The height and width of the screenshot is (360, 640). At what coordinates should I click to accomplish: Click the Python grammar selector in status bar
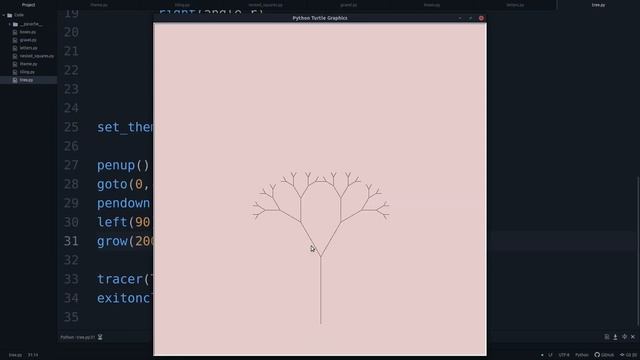click(x=582, y=355)
